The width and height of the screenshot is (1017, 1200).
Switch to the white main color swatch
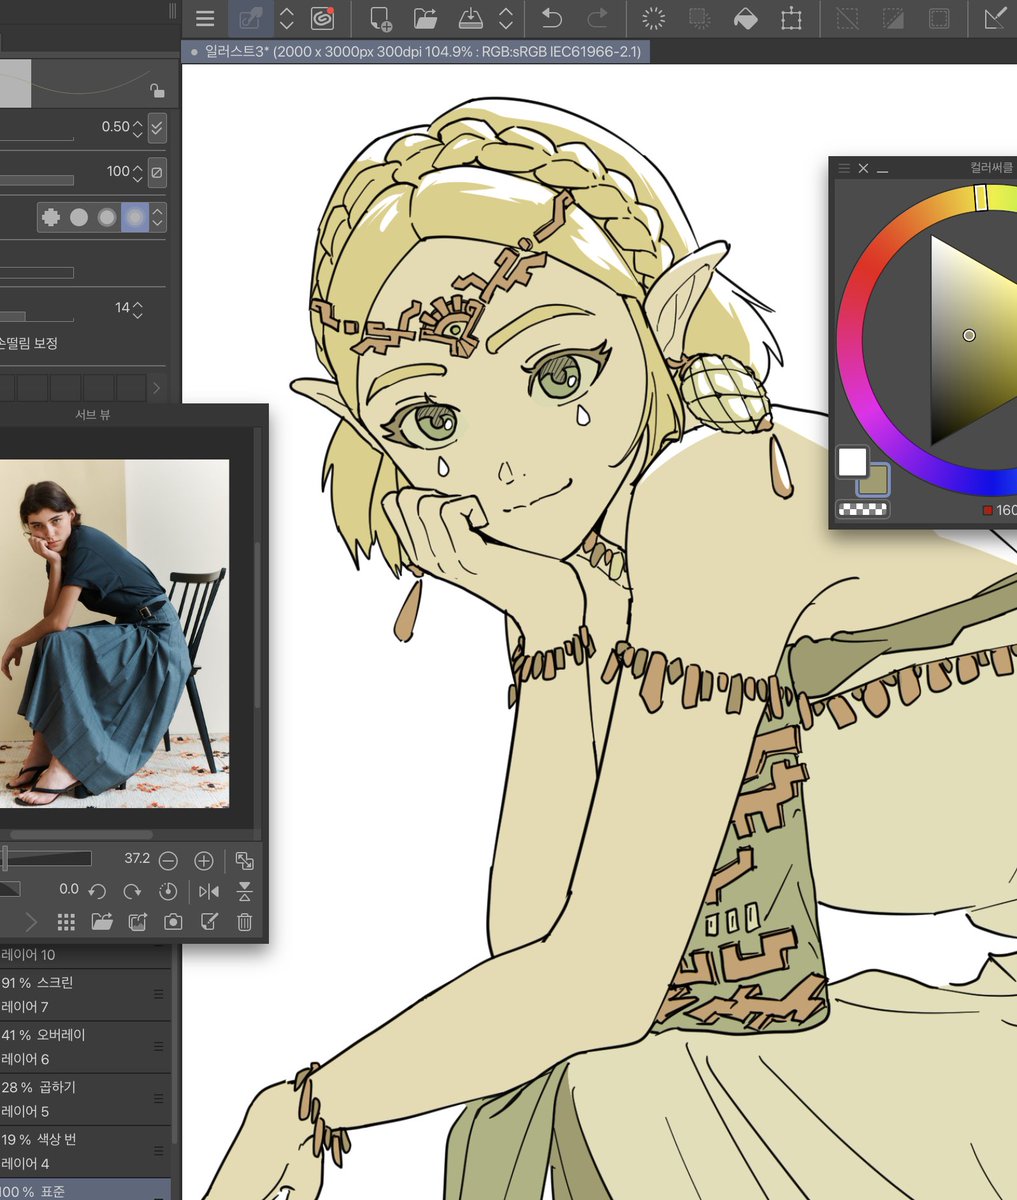tap(852, 461)
